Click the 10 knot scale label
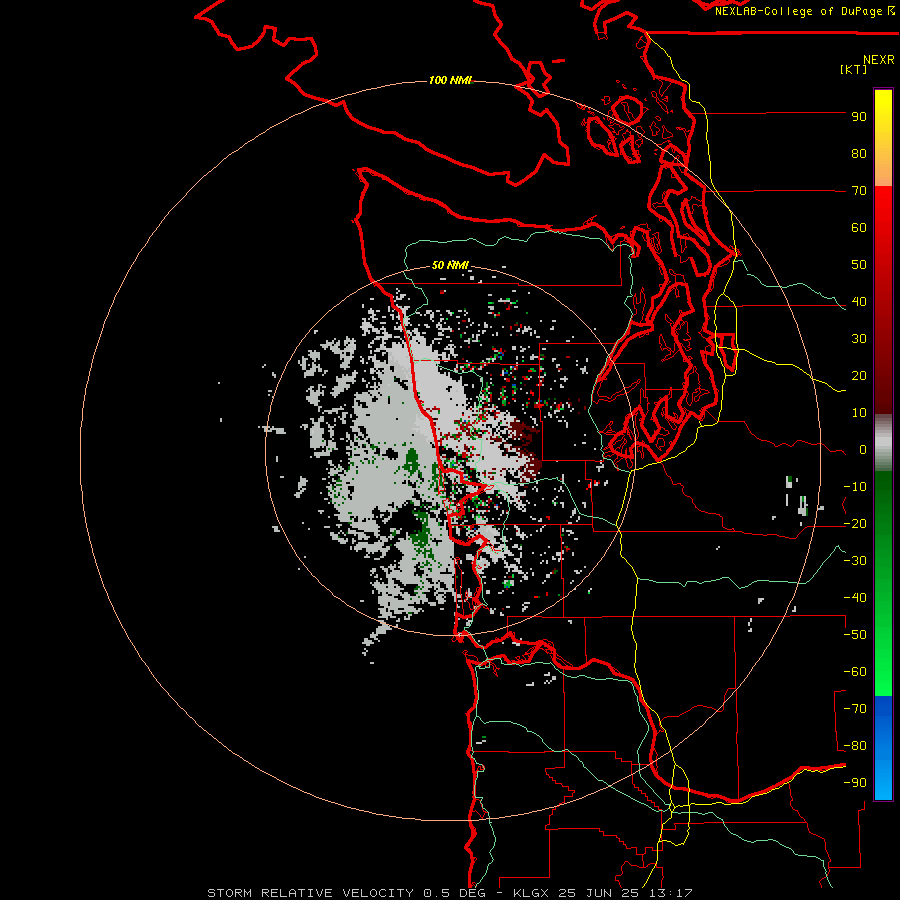 [x=859, y=413]
